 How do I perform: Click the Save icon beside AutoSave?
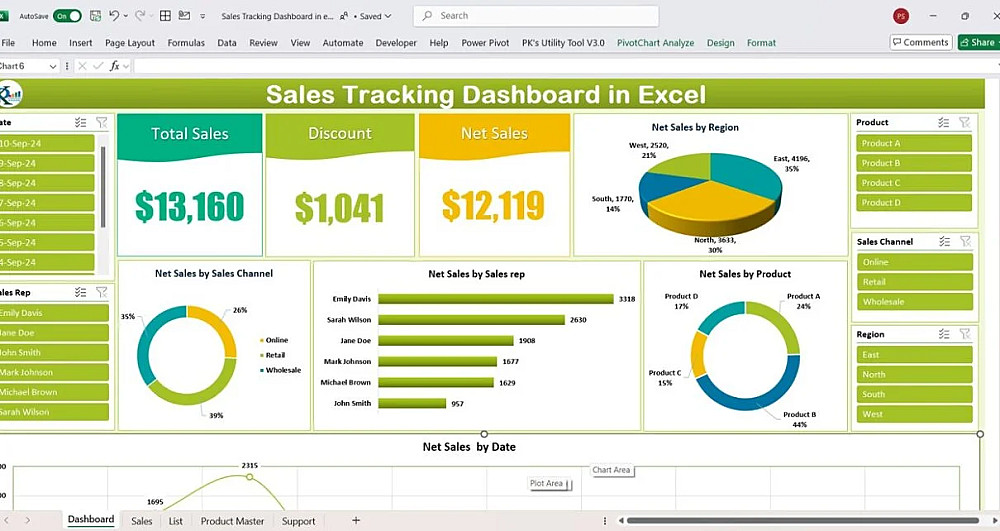tap(95, 16)
